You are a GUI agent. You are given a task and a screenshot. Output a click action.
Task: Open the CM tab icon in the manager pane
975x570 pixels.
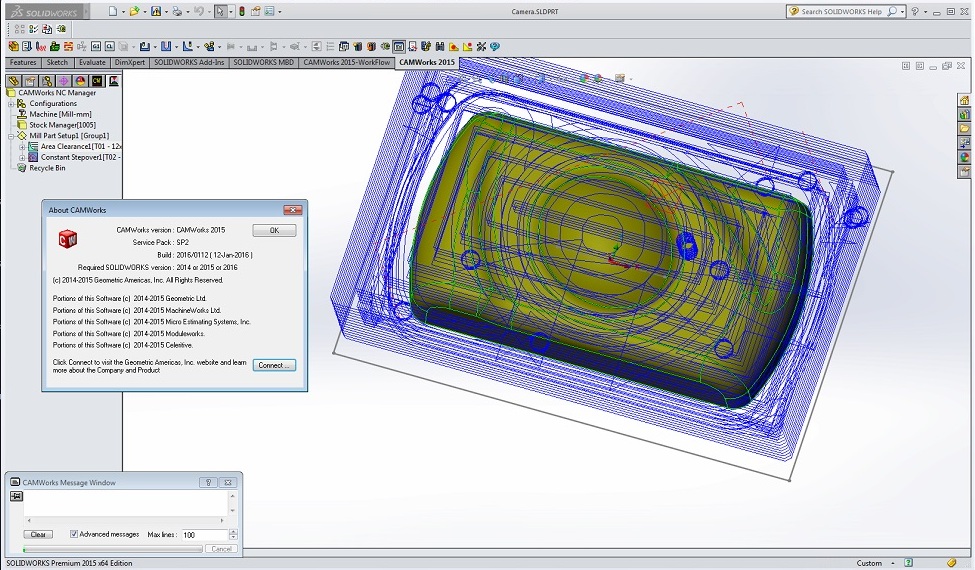[x=97, y=81]
